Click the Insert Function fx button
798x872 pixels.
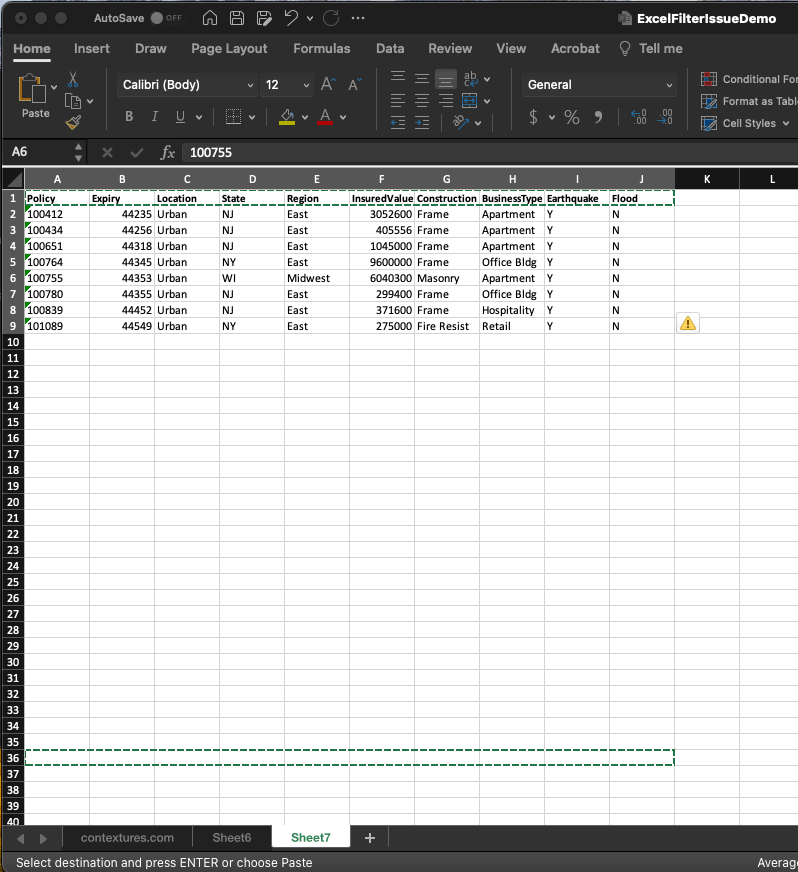click(x=167, y=152)
